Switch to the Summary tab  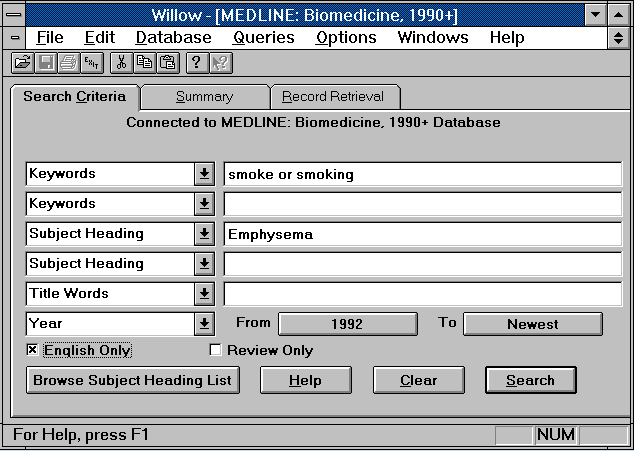pos(205,97)
